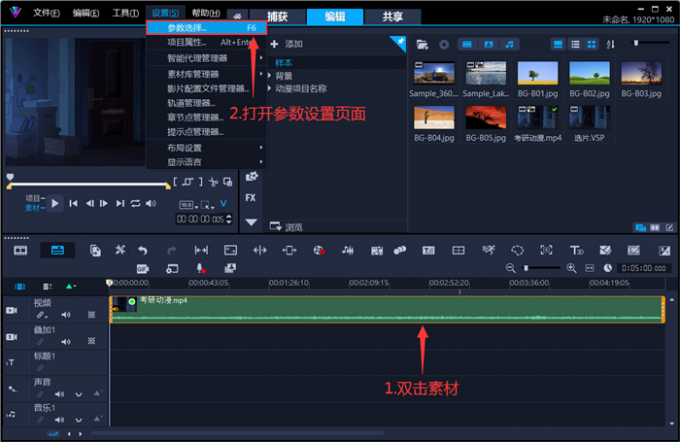Click the sort clips icon in library
The image size is (680, 442).
[x=611, y=44]
